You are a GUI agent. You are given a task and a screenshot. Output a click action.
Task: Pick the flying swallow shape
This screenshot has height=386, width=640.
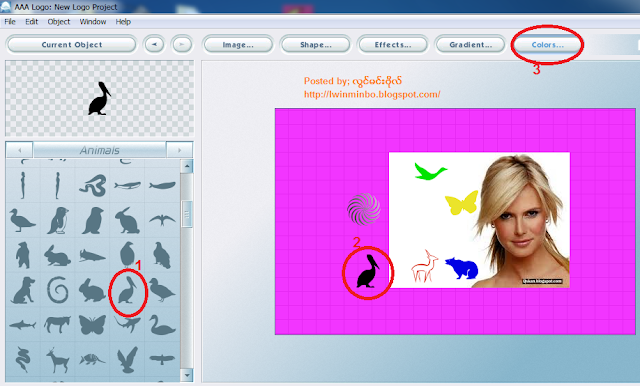pos(162,220)
